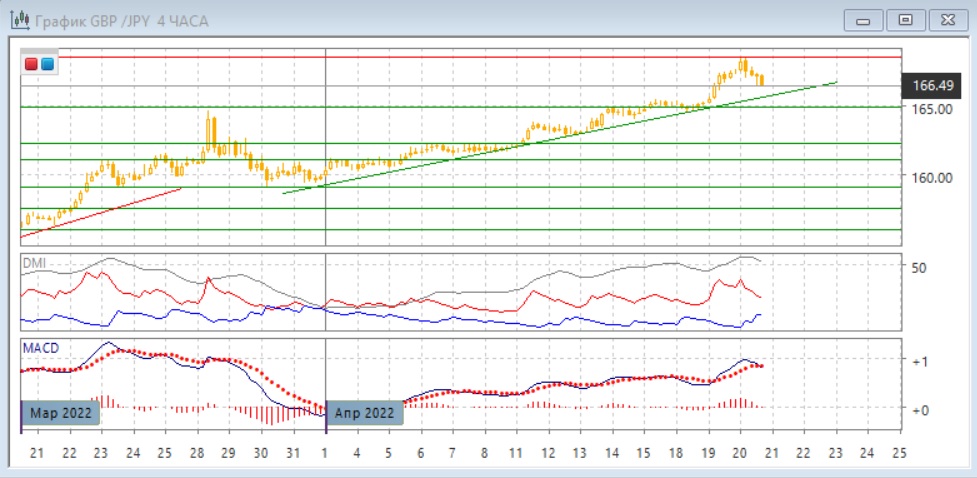Click the window title 'График GBP /JPY 4 ЧАСА'

[x=122, y=21]
